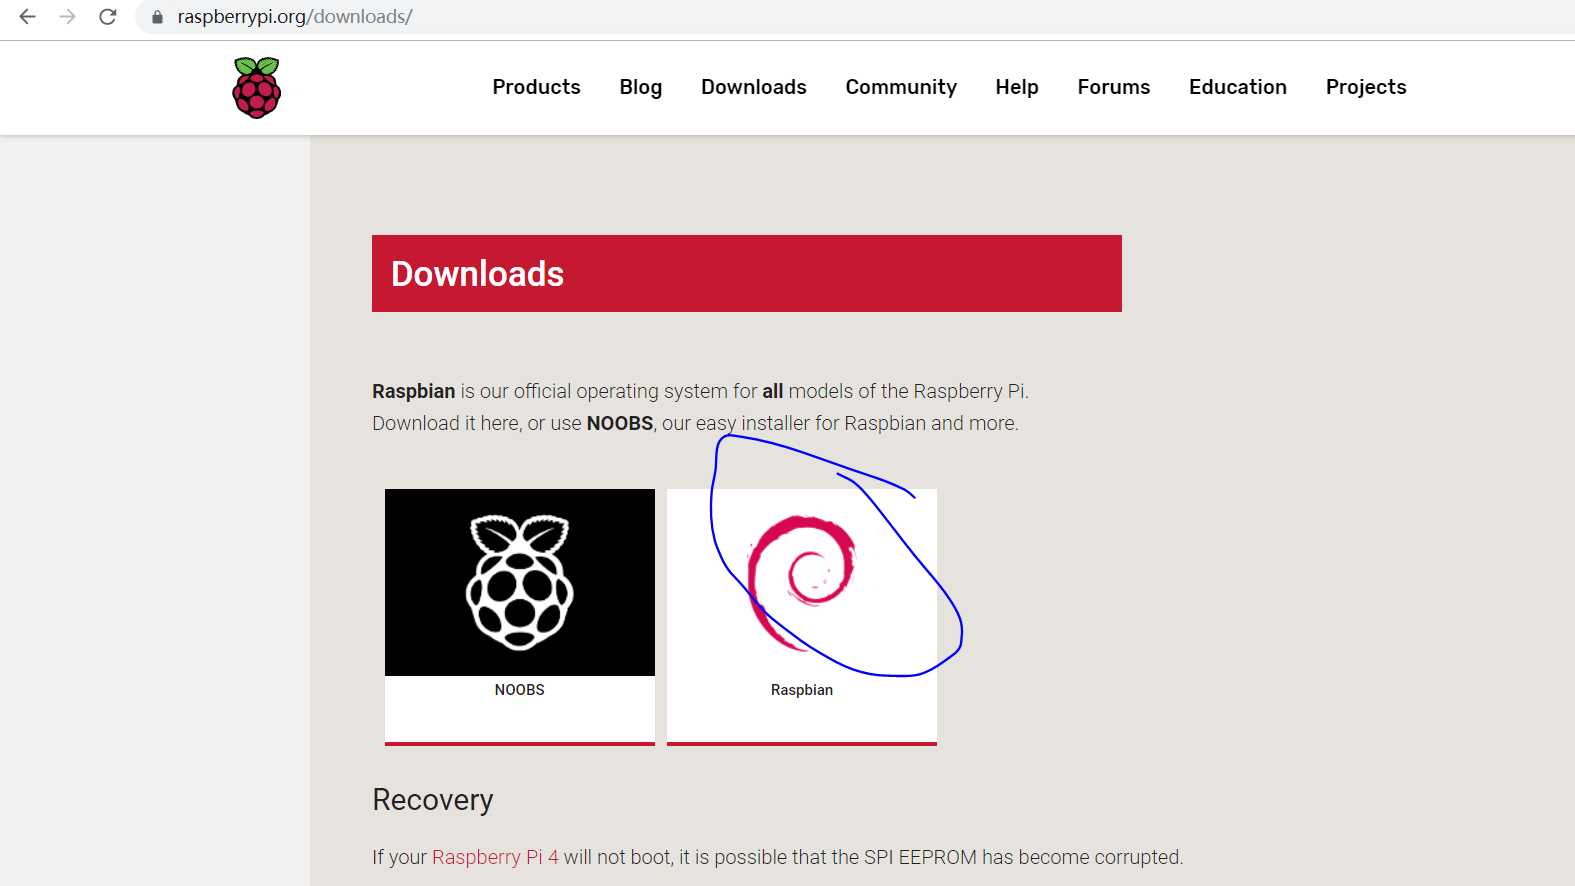Click the browser forward arrow
The width and height of the screenshot is (1575, 886).
(67, 17)
